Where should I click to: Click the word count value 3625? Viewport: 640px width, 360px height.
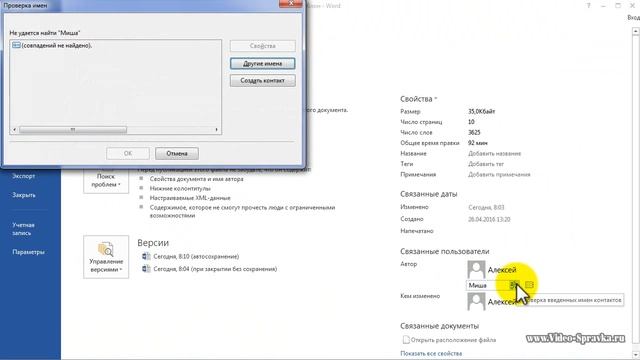pyautogui.click(x=474, y=132)
